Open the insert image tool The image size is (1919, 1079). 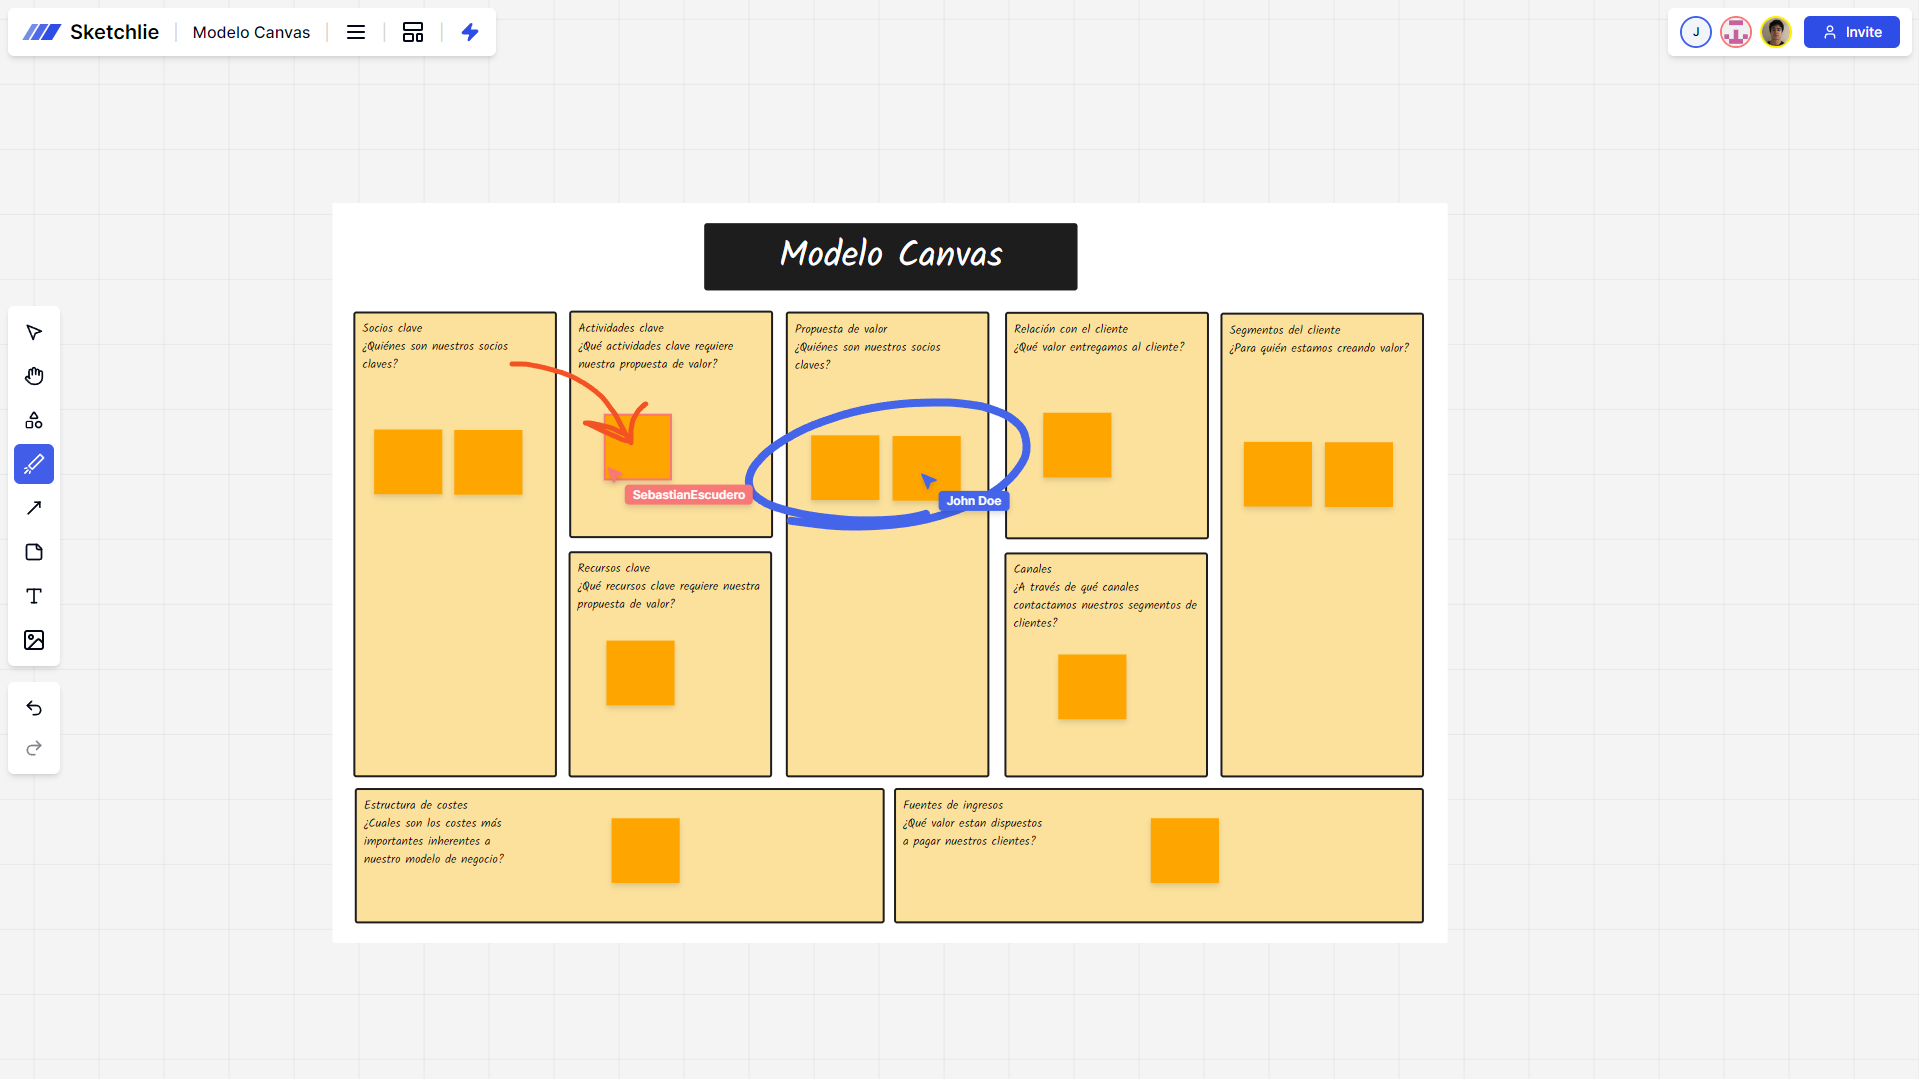point(33,640)
